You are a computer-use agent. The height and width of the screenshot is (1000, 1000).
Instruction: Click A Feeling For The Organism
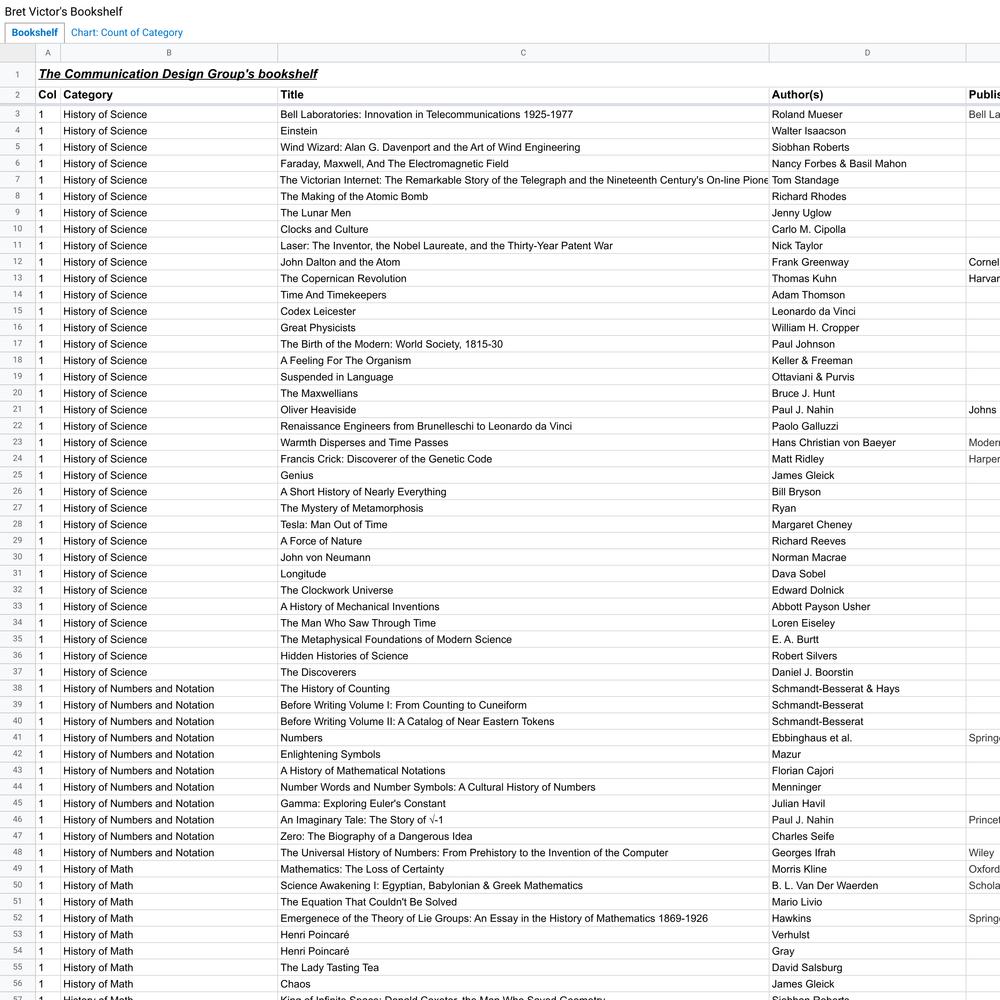click(x=523, y=360)
